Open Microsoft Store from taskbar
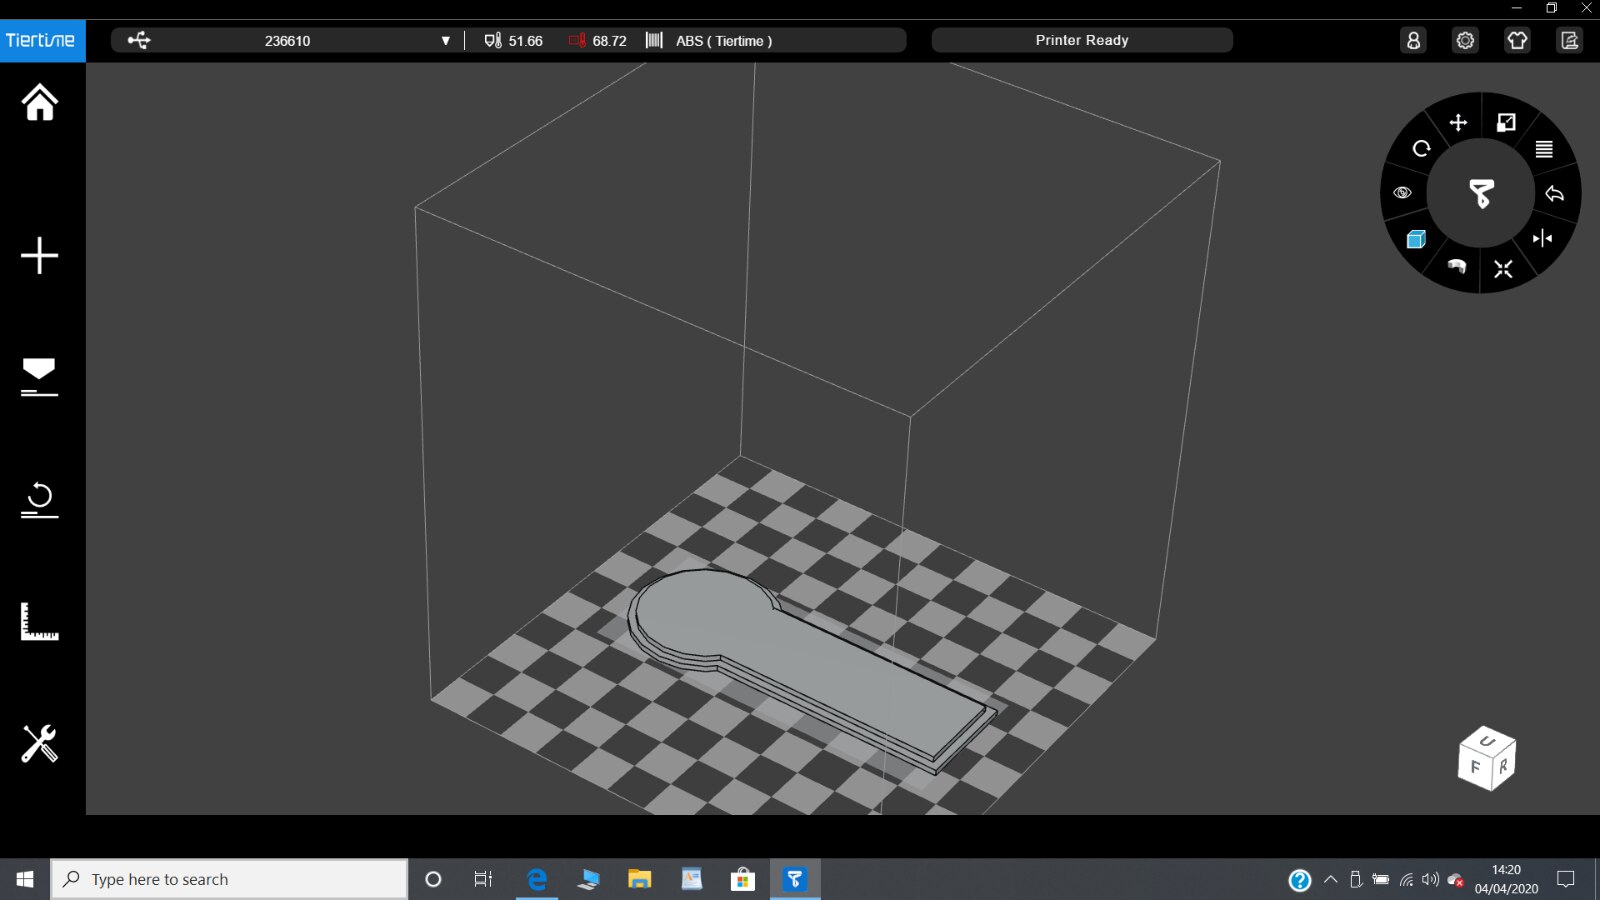Image resolution: width=1600 pixels, height=900 pixels. tap(742, 879)
